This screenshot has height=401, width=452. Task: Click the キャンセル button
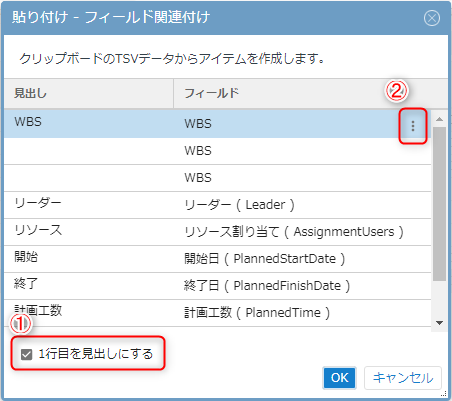pyautogui.click(x=403, y=378)
